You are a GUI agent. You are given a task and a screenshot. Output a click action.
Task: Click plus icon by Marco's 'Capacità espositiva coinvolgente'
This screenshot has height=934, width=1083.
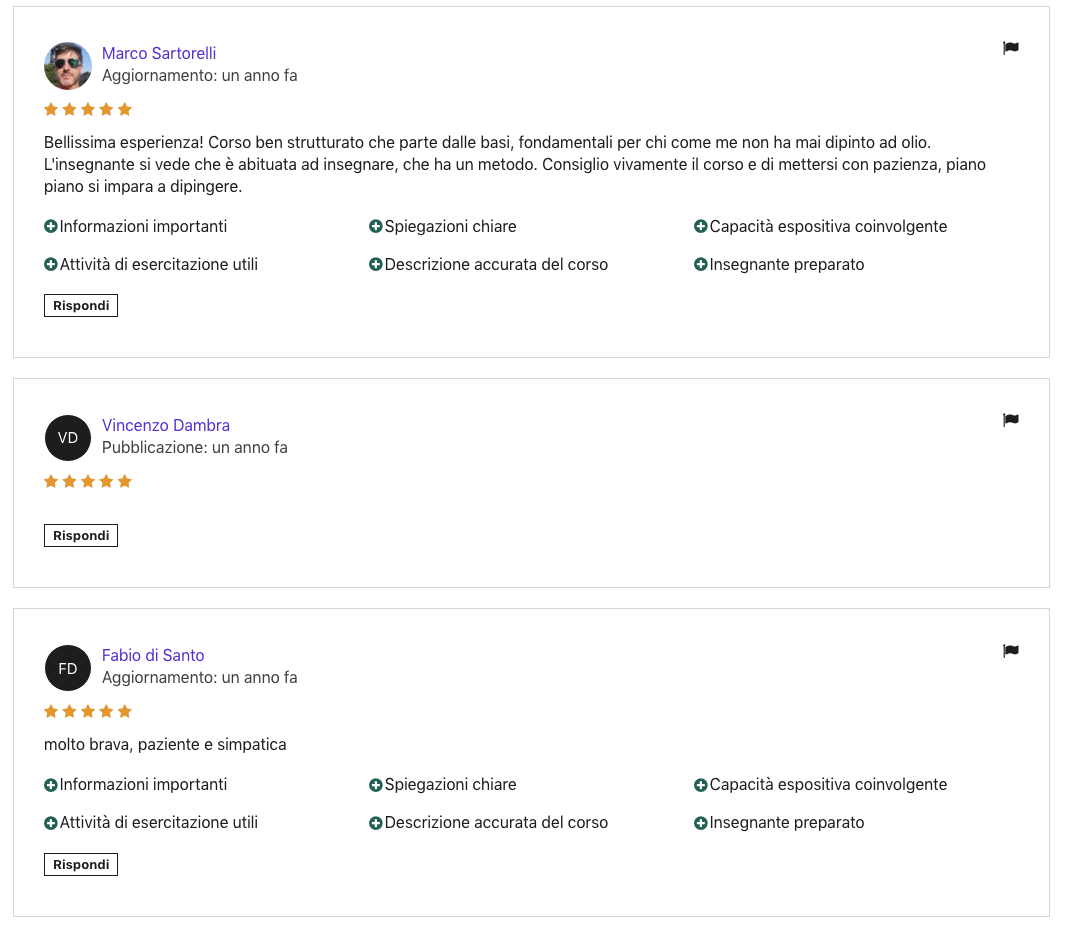701,227
